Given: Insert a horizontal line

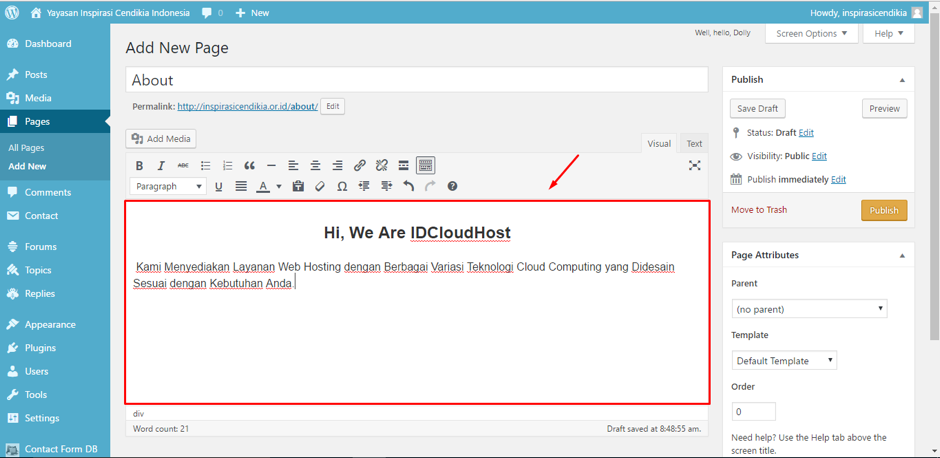Looking at the screenshot, I should [x=272, y=165].
